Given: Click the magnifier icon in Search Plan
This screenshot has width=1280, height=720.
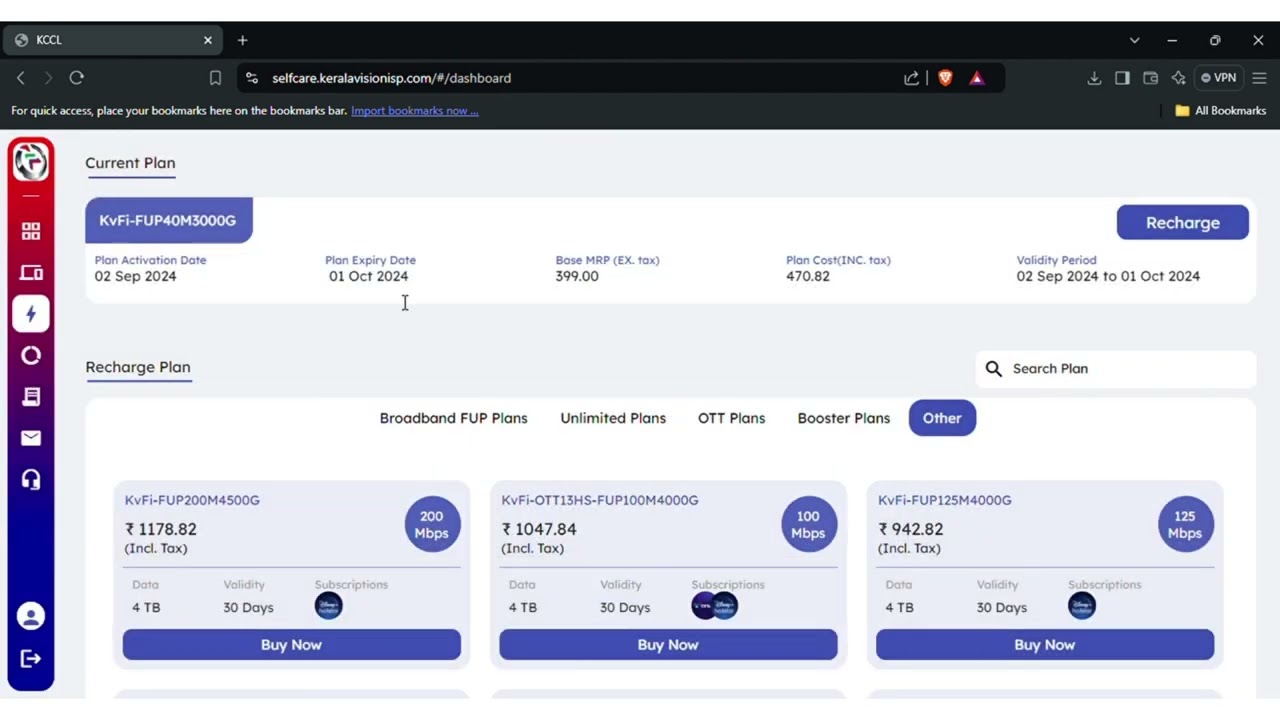Looking at the screenshot, I should coord(993,369).
